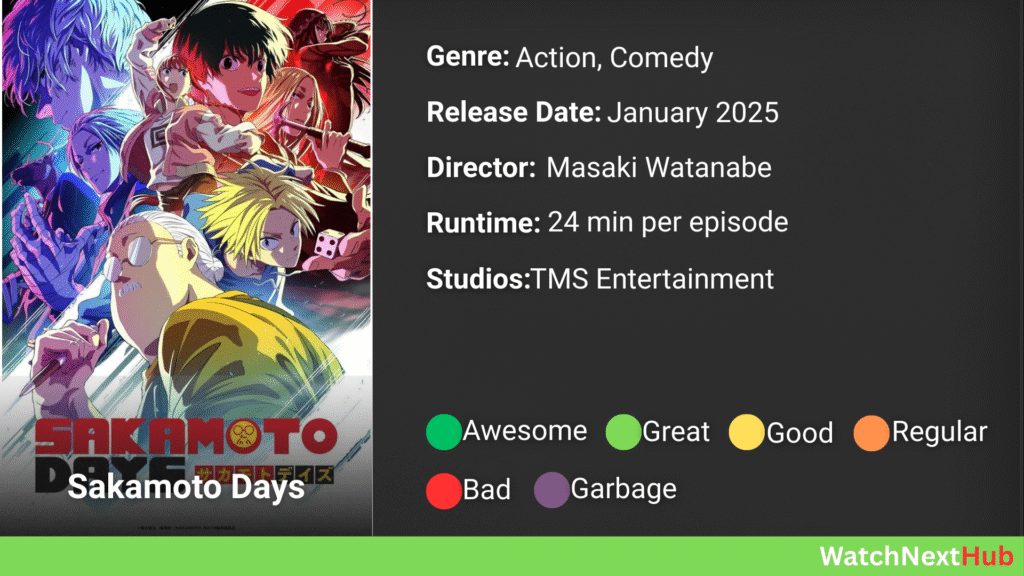Click the green footer bar
Screen dimensions: 1024x576
pos(512,556)
